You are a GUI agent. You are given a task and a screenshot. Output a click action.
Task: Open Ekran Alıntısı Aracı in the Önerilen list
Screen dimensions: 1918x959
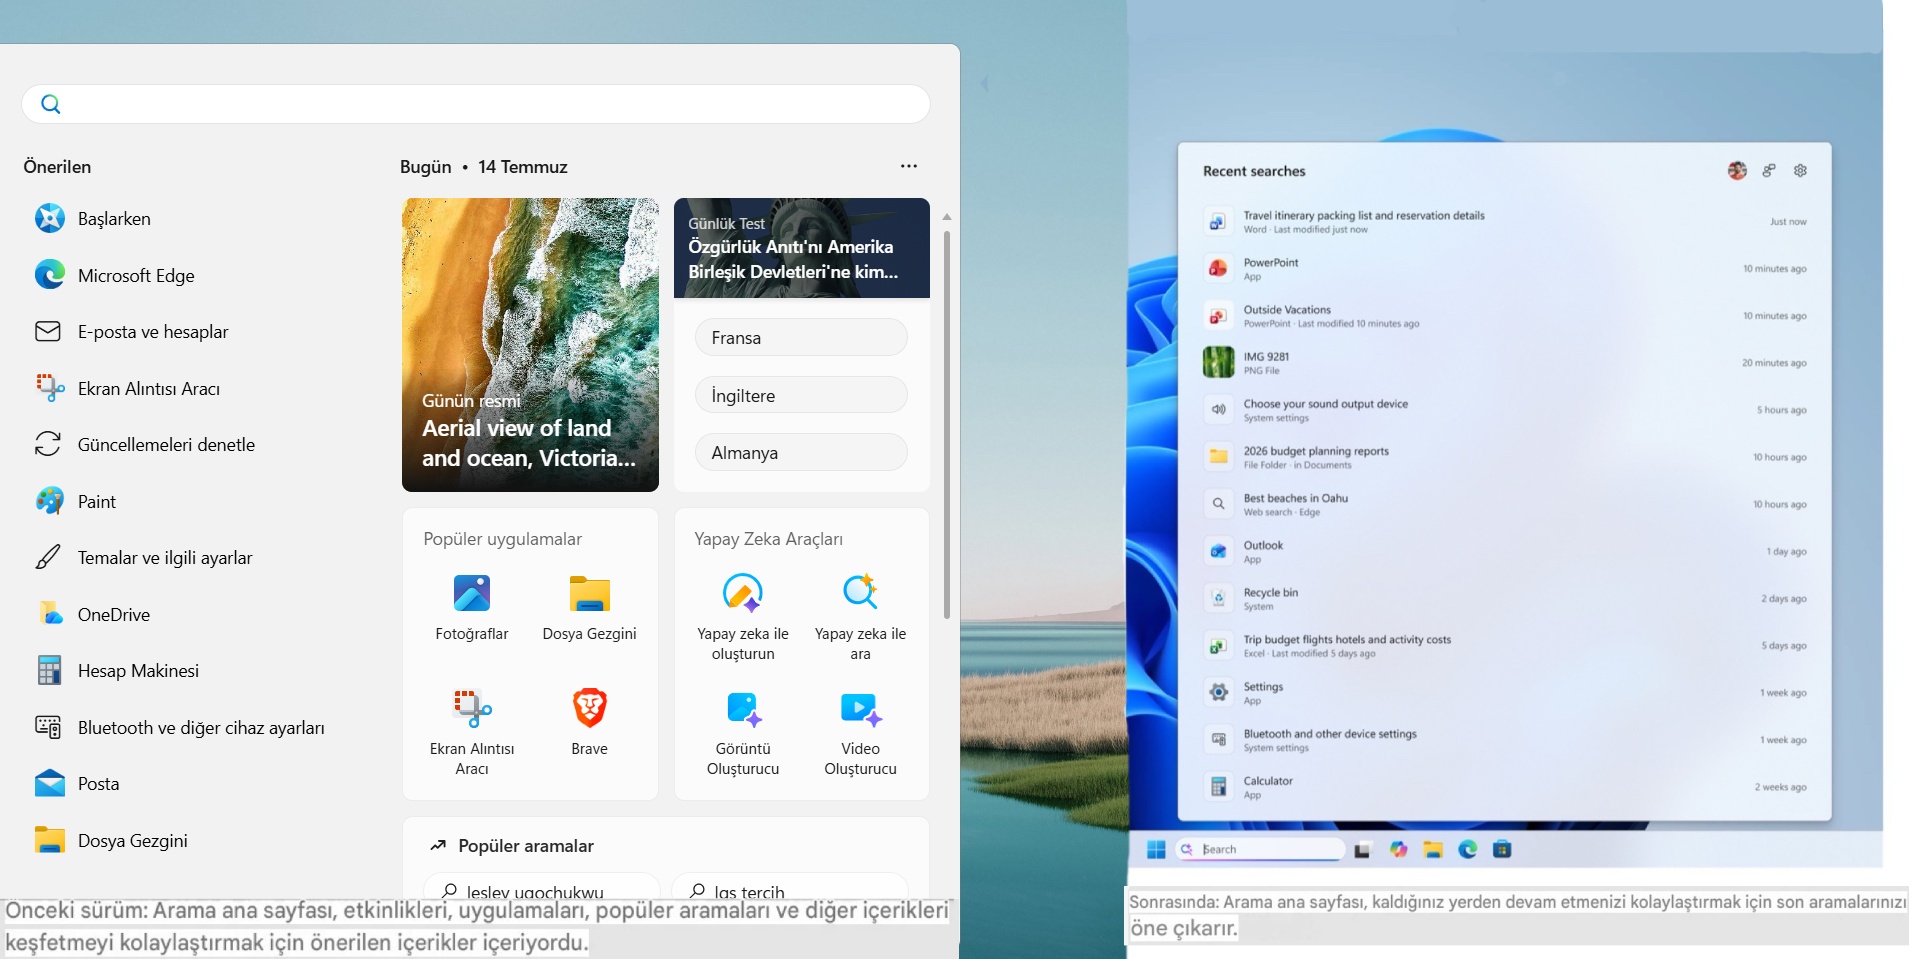coord(127,388)
